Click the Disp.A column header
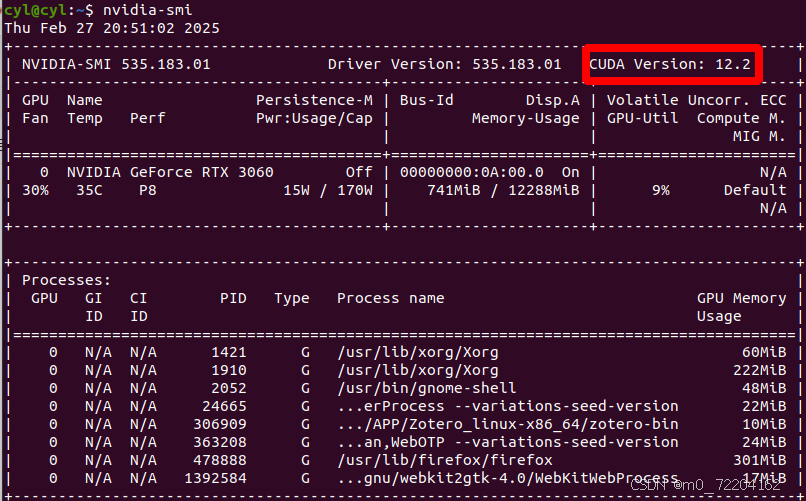 [x=553, y=100]
